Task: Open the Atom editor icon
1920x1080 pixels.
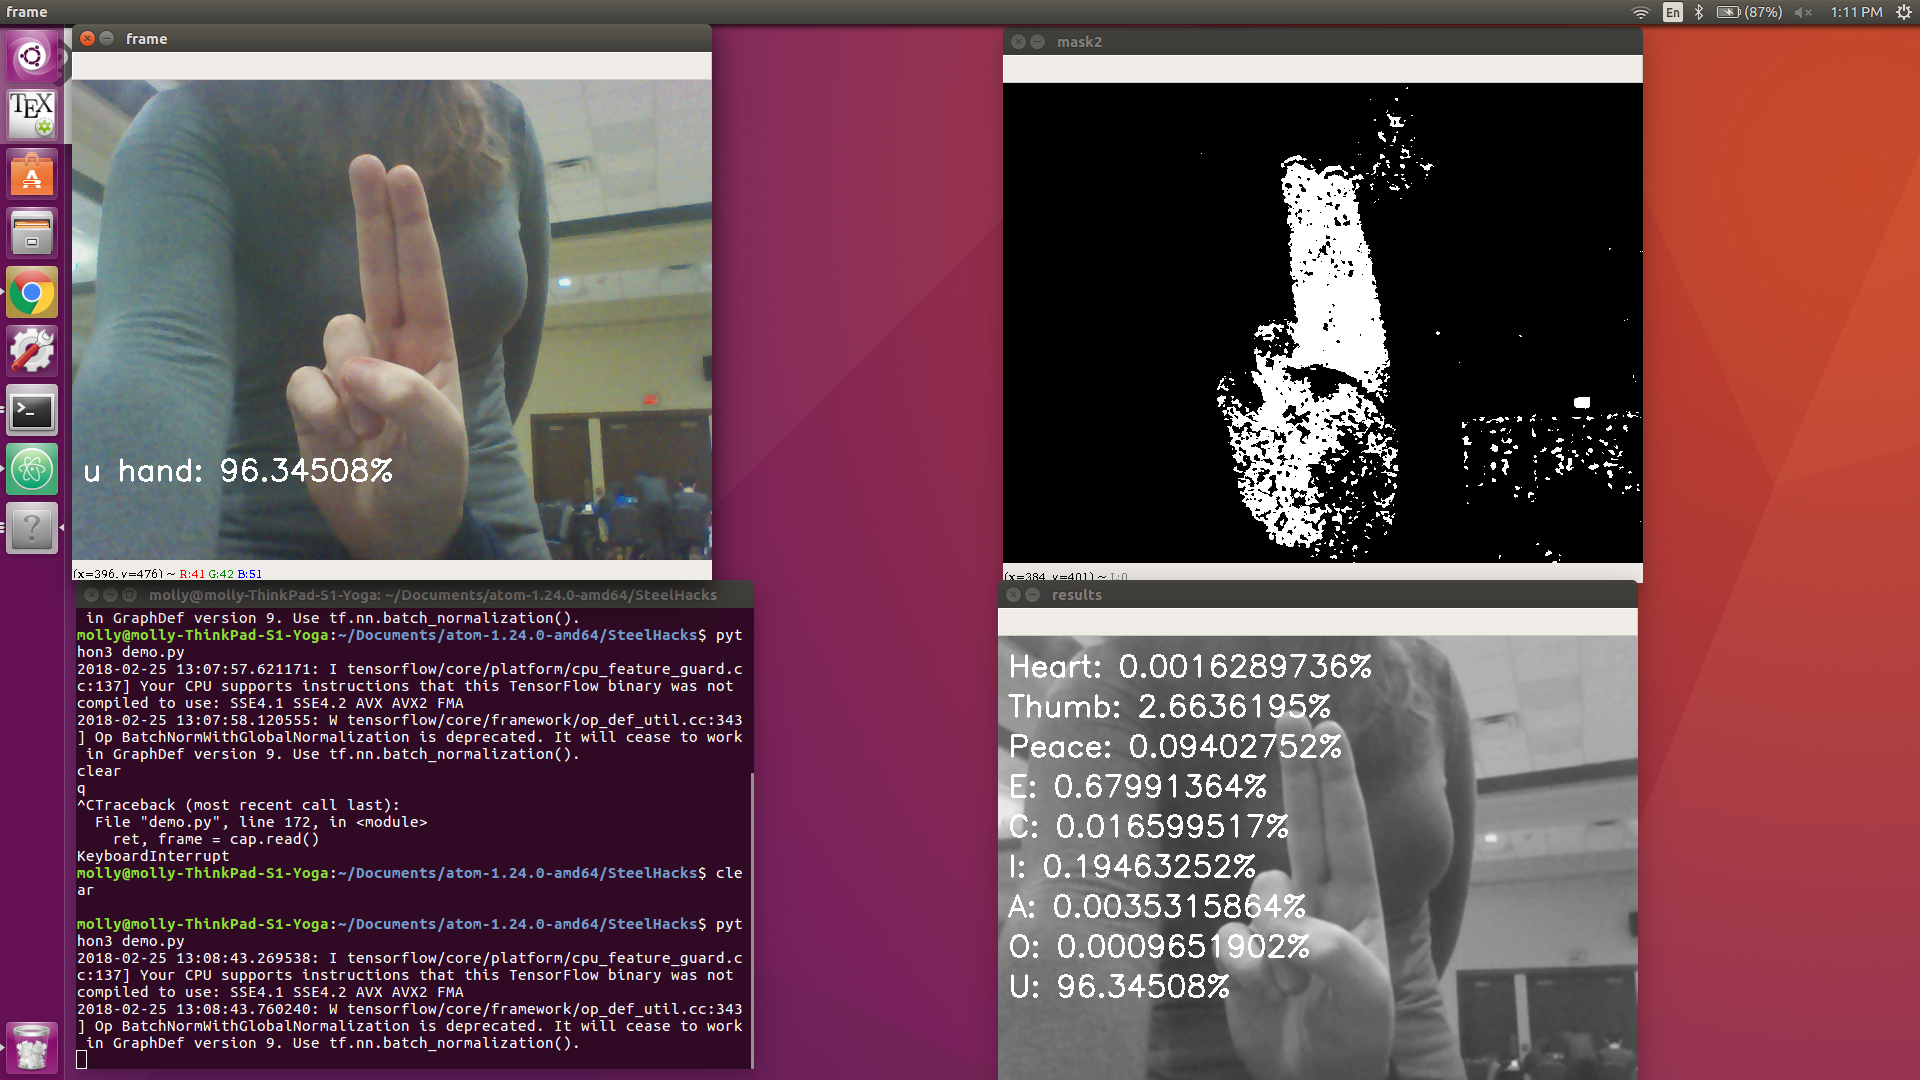Action: click(32, 470)
